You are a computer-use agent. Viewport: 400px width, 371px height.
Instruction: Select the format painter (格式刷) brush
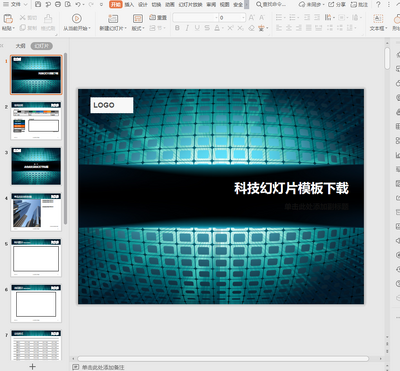pyautogui.click(x=48, y=18)
